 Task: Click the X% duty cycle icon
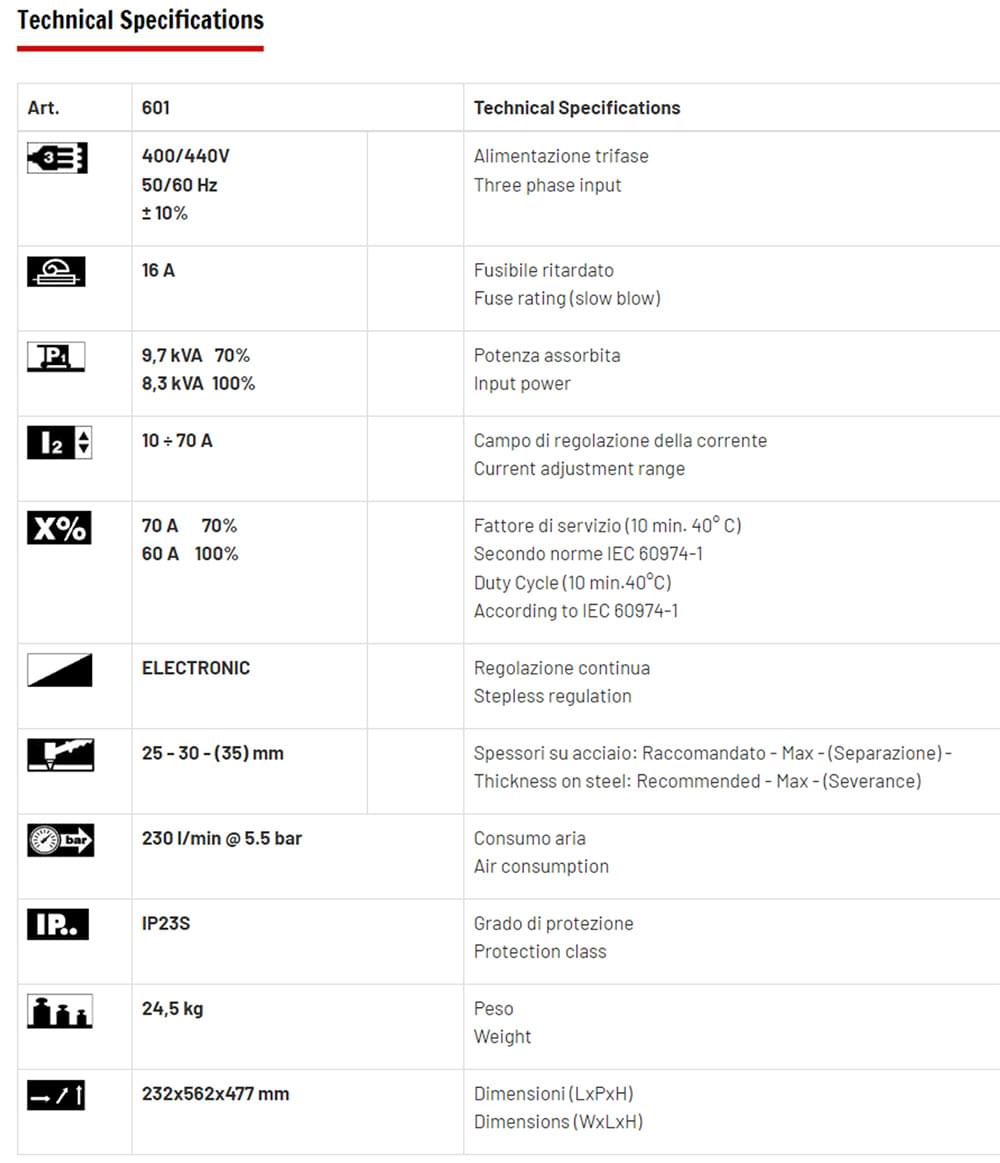58,528
